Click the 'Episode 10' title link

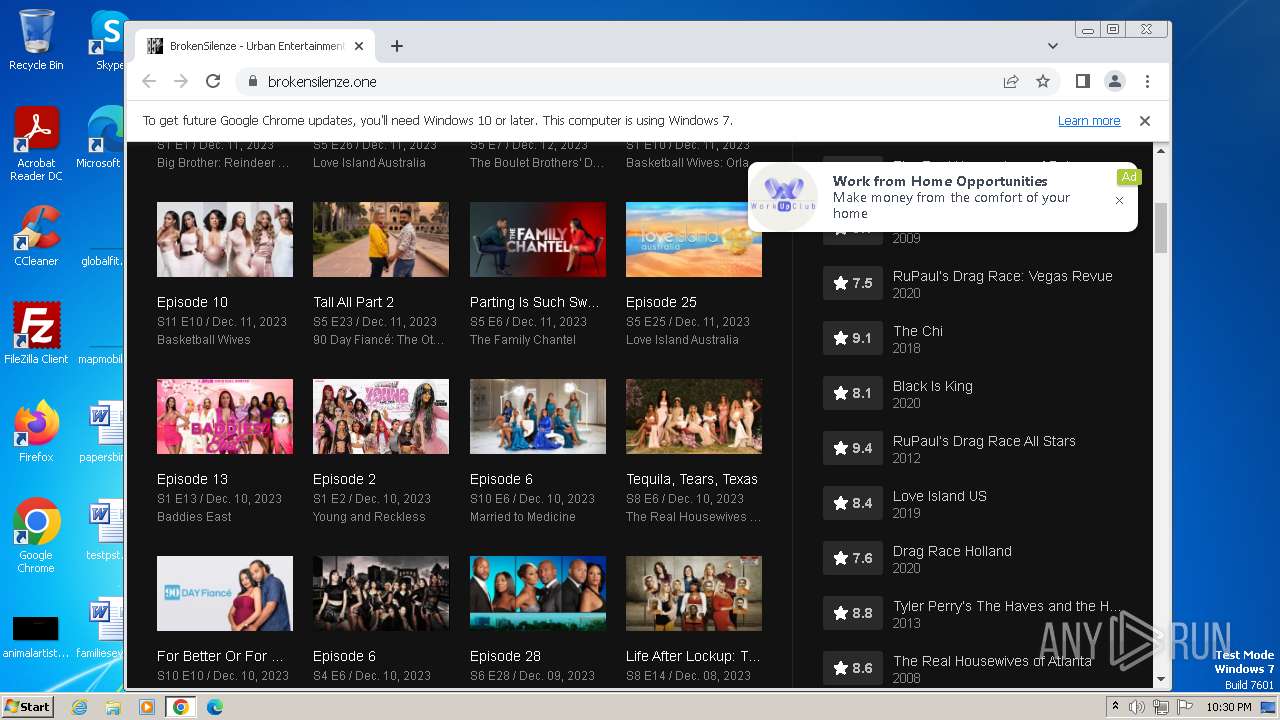pyautogui.click(x=192, y=302)
